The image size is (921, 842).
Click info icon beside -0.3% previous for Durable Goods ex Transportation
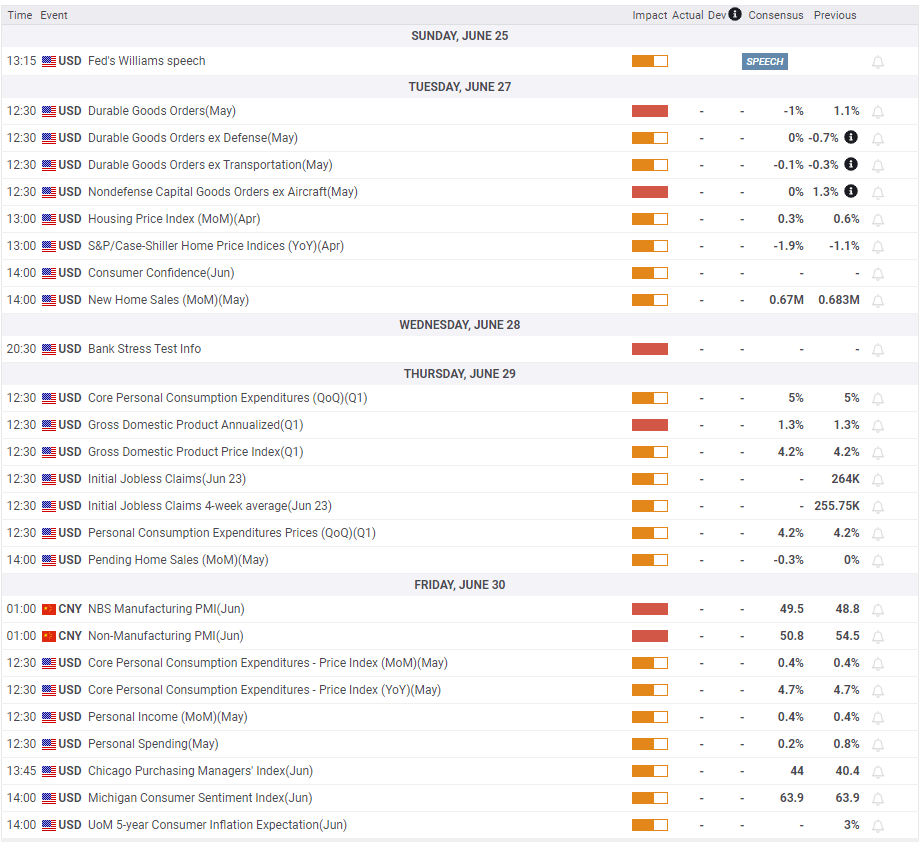coord(851,164)
